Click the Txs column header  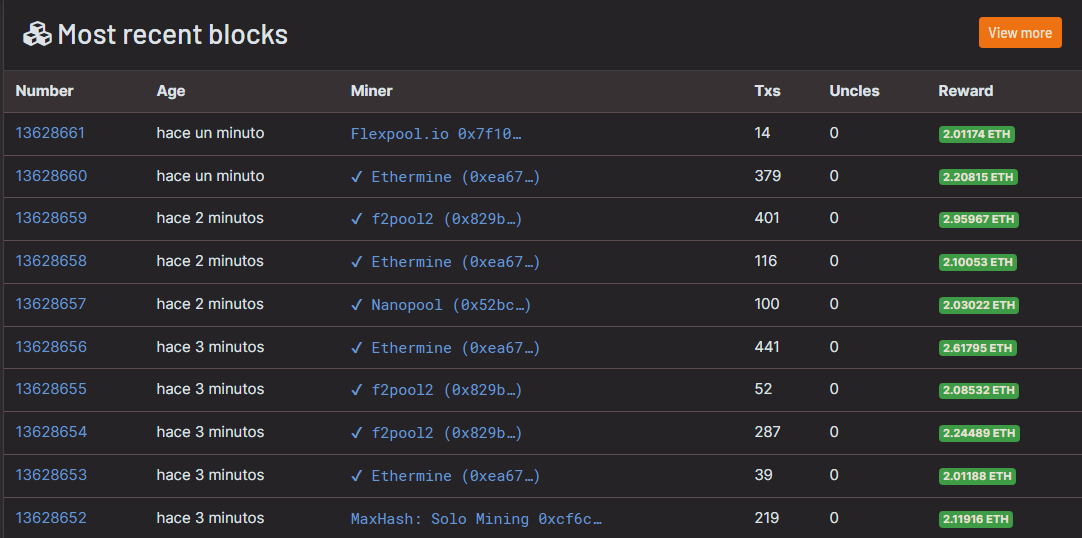click(x=767, y=91)
